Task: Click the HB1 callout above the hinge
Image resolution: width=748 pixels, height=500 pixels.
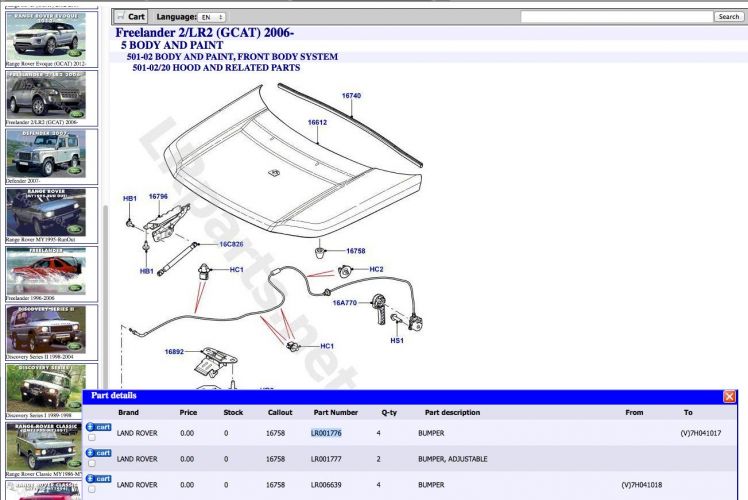Action: [x=130, y=199]
